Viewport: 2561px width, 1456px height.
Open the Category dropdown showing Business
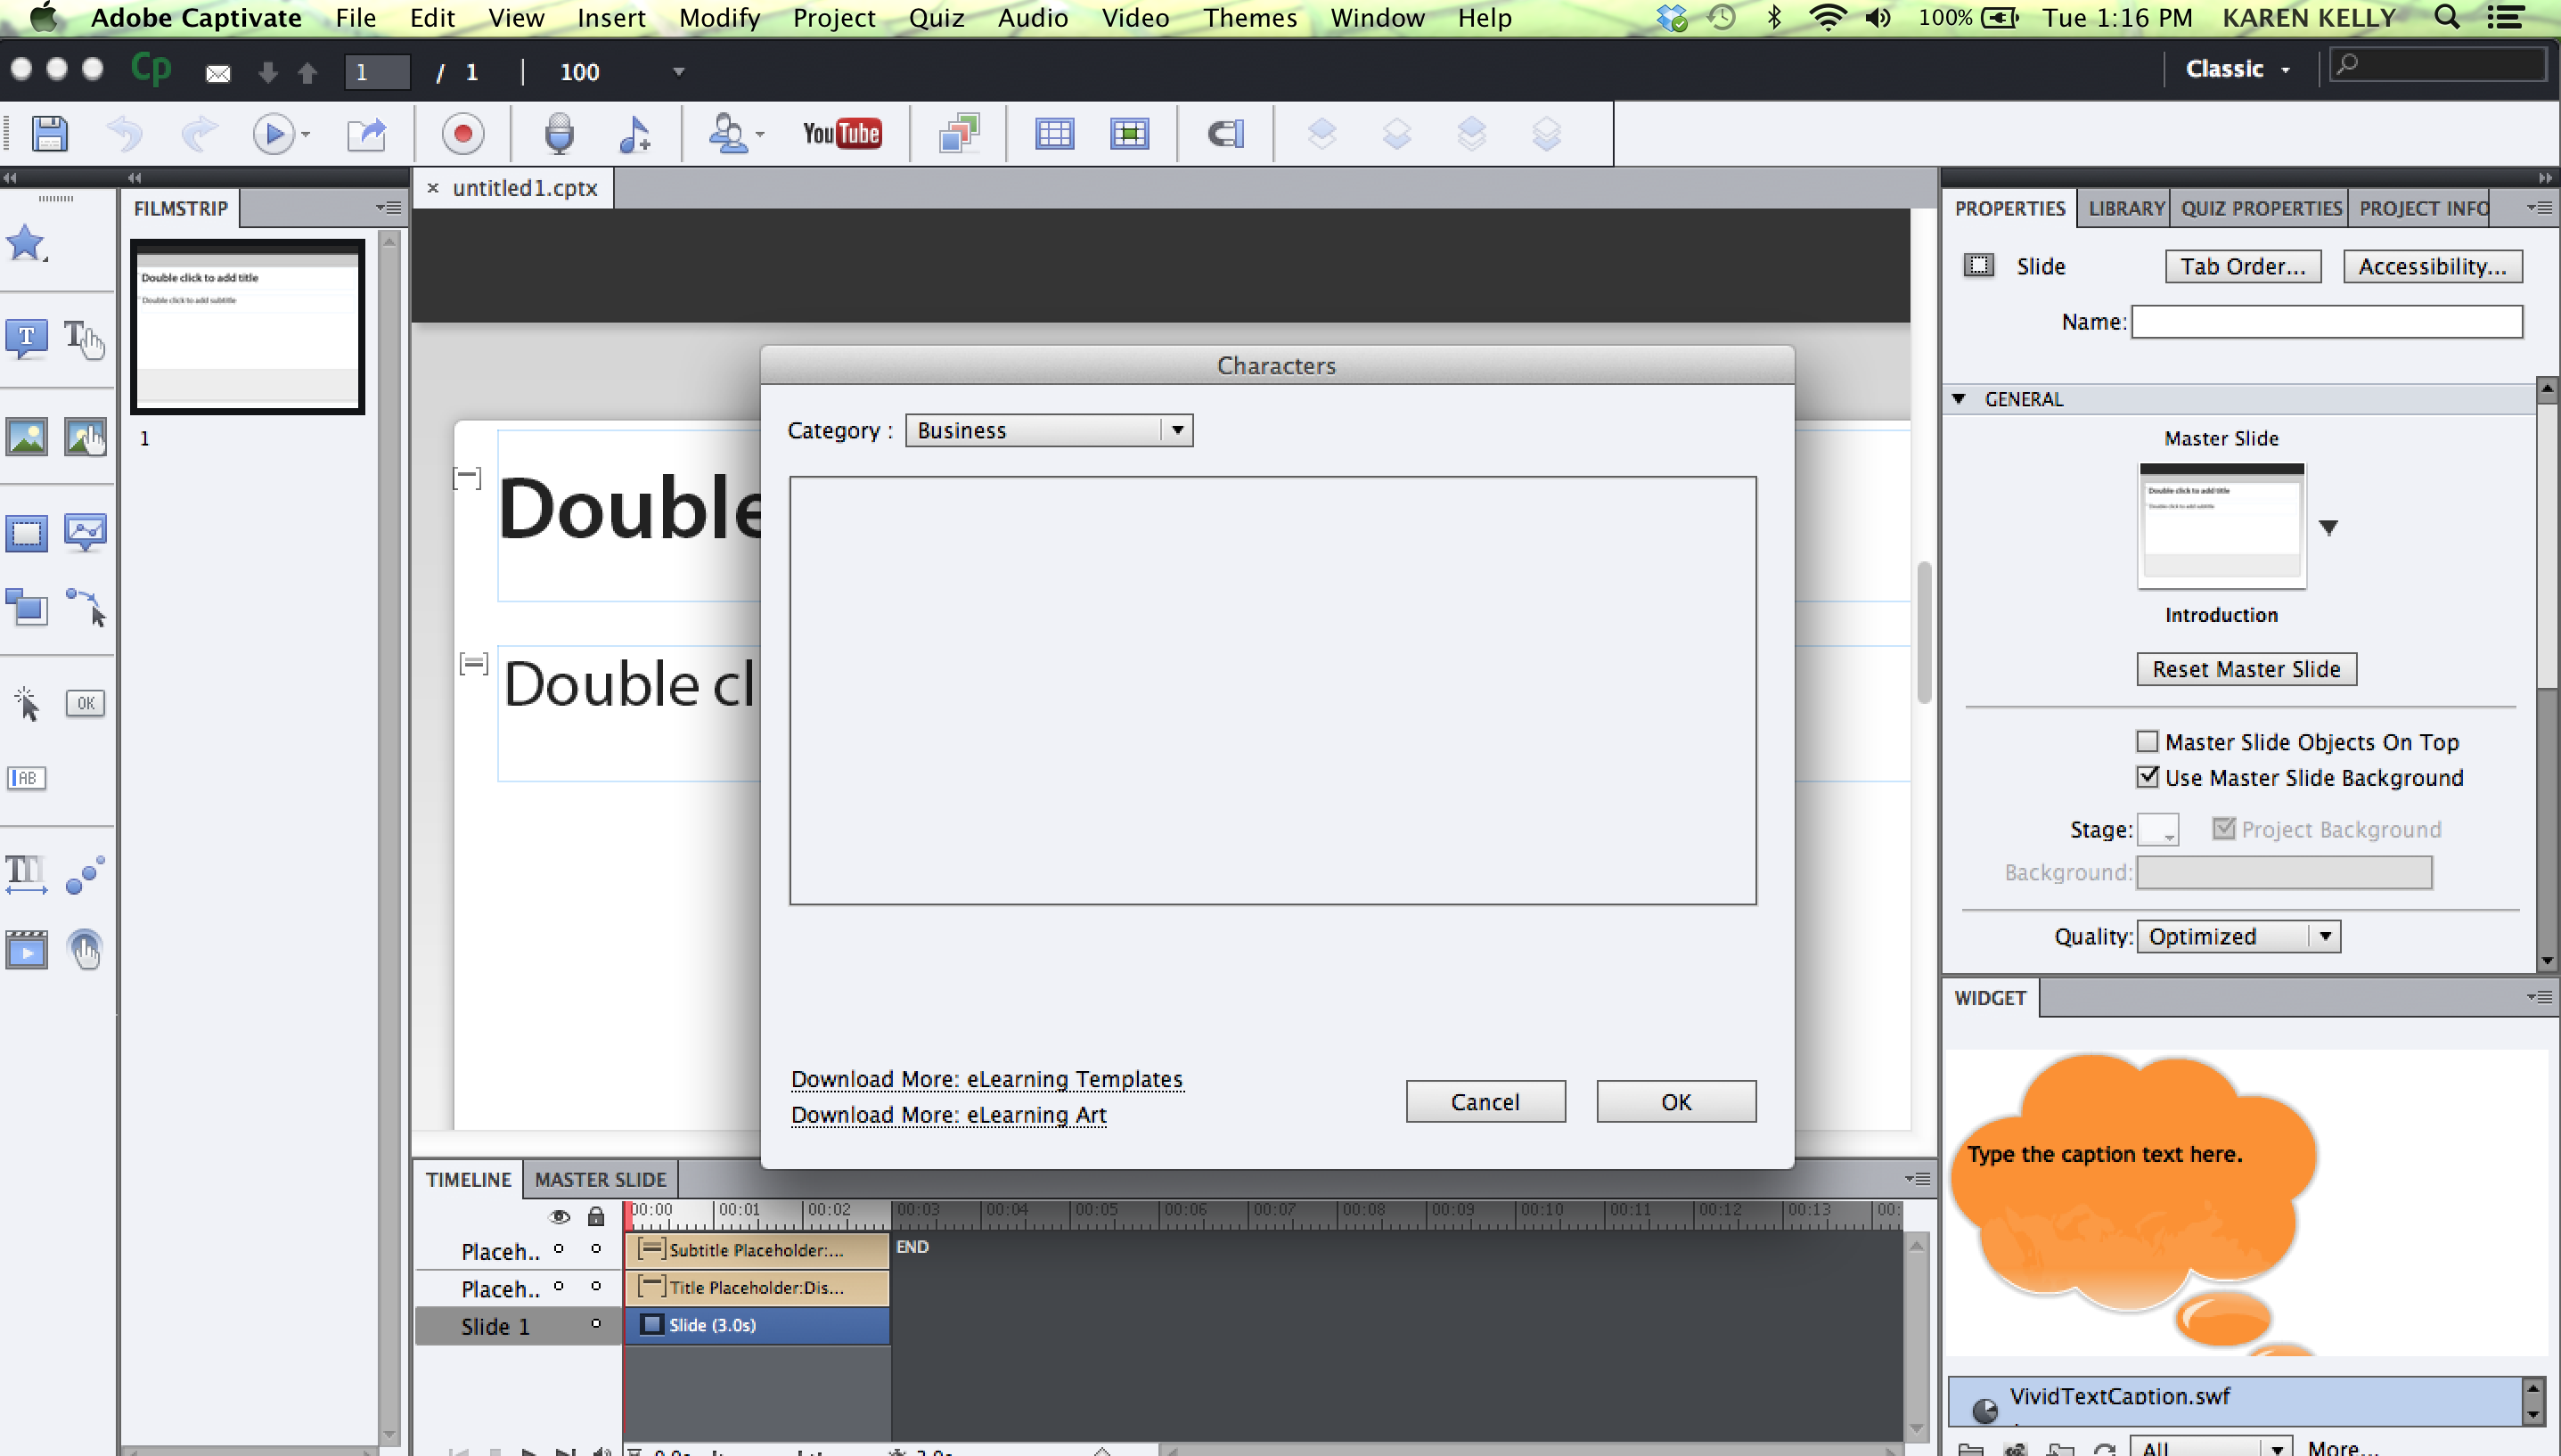click(x=1048, y=430)
